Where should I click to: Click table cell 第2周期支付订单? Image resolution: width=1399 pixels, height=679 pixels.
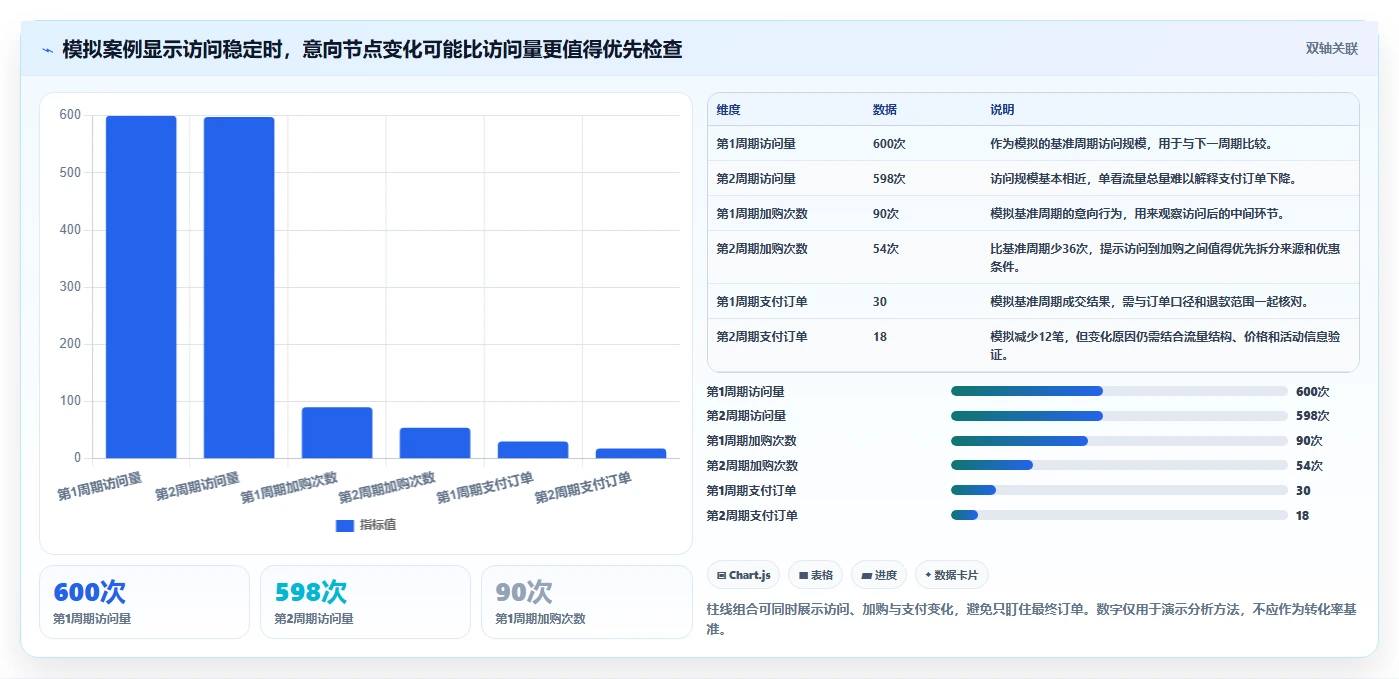762,337
